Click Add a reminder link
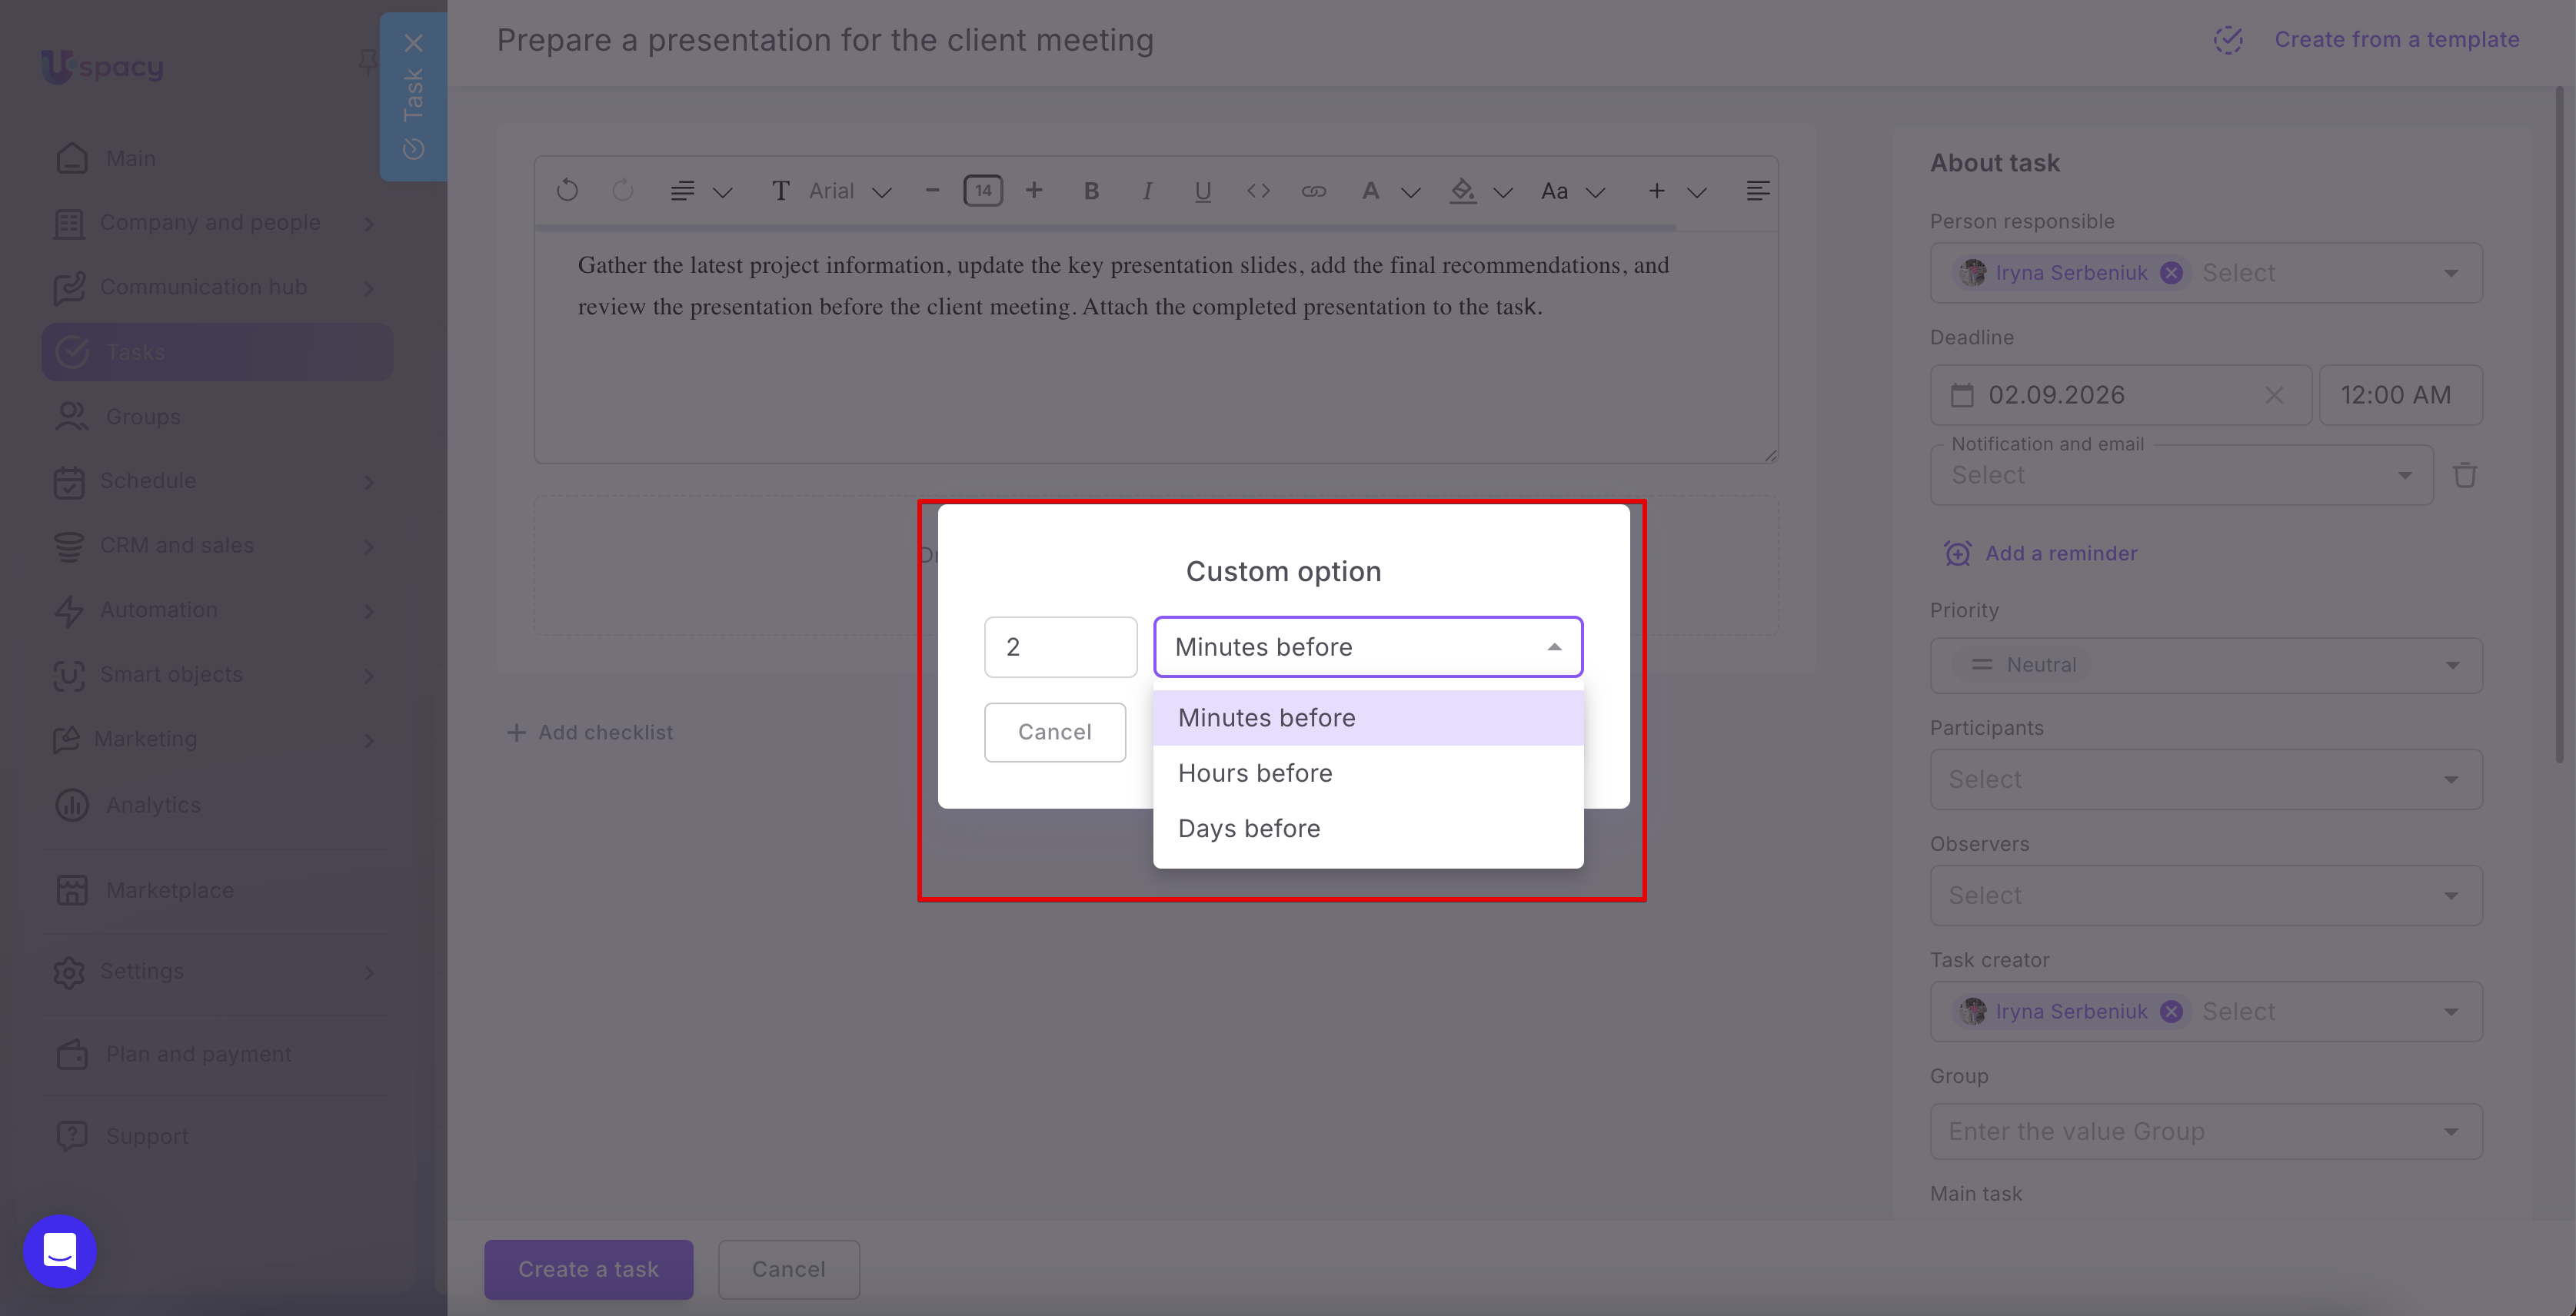The width and height of the screenshot is (2576, 1316). tap(2041, 553)
